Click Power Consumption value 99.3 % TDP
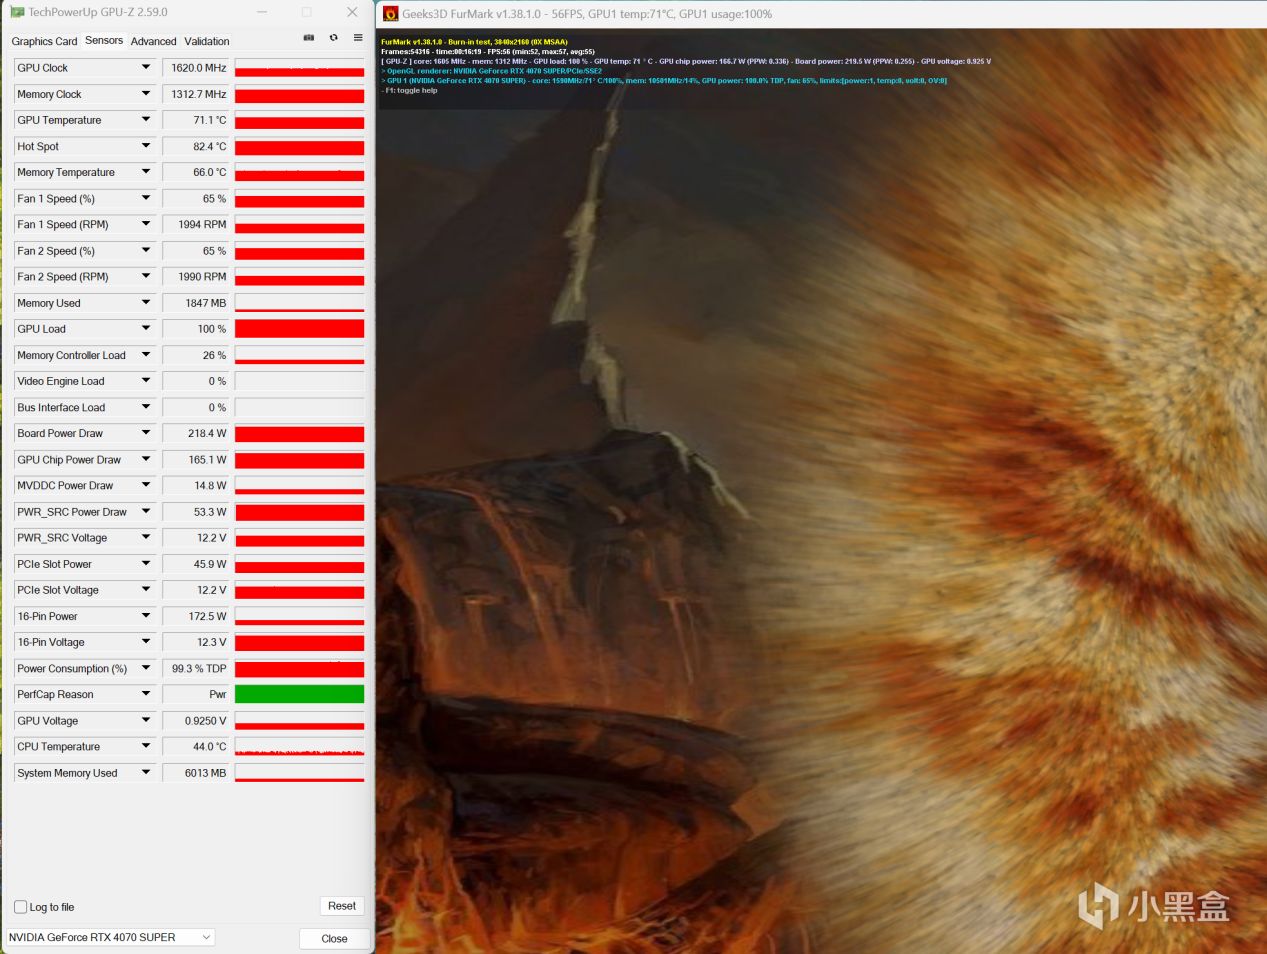This screenshot has height=954, width=1267. click(197, 668)
